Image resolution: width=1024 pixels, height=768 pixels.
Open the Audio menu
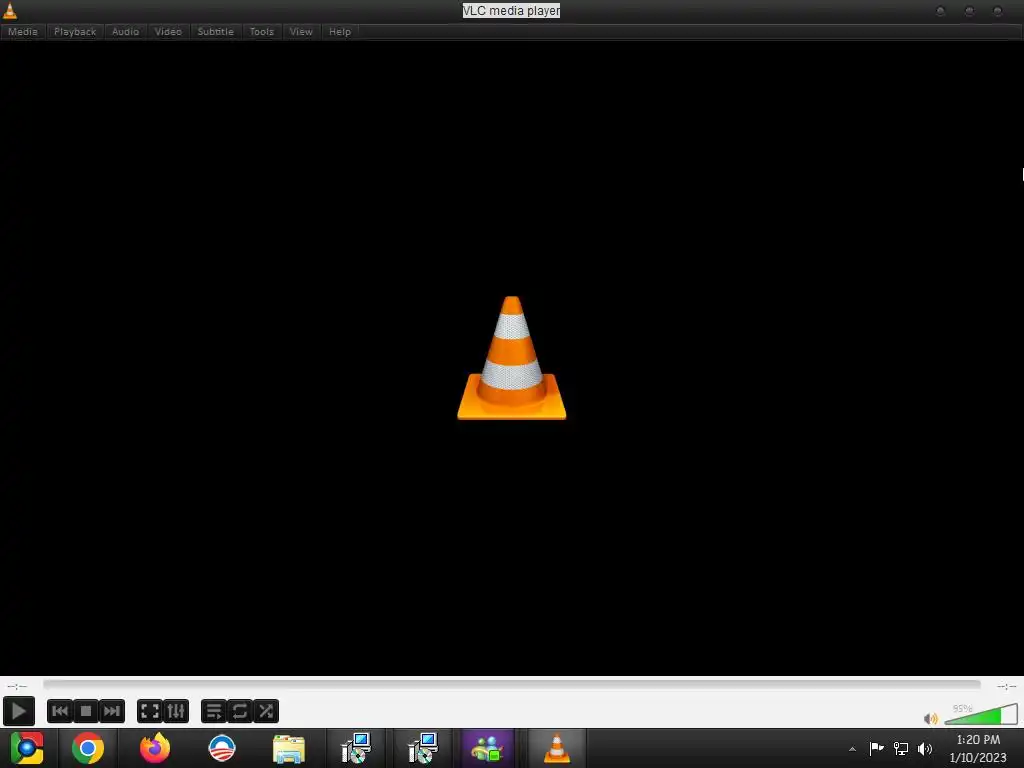[x=125, y=31]
